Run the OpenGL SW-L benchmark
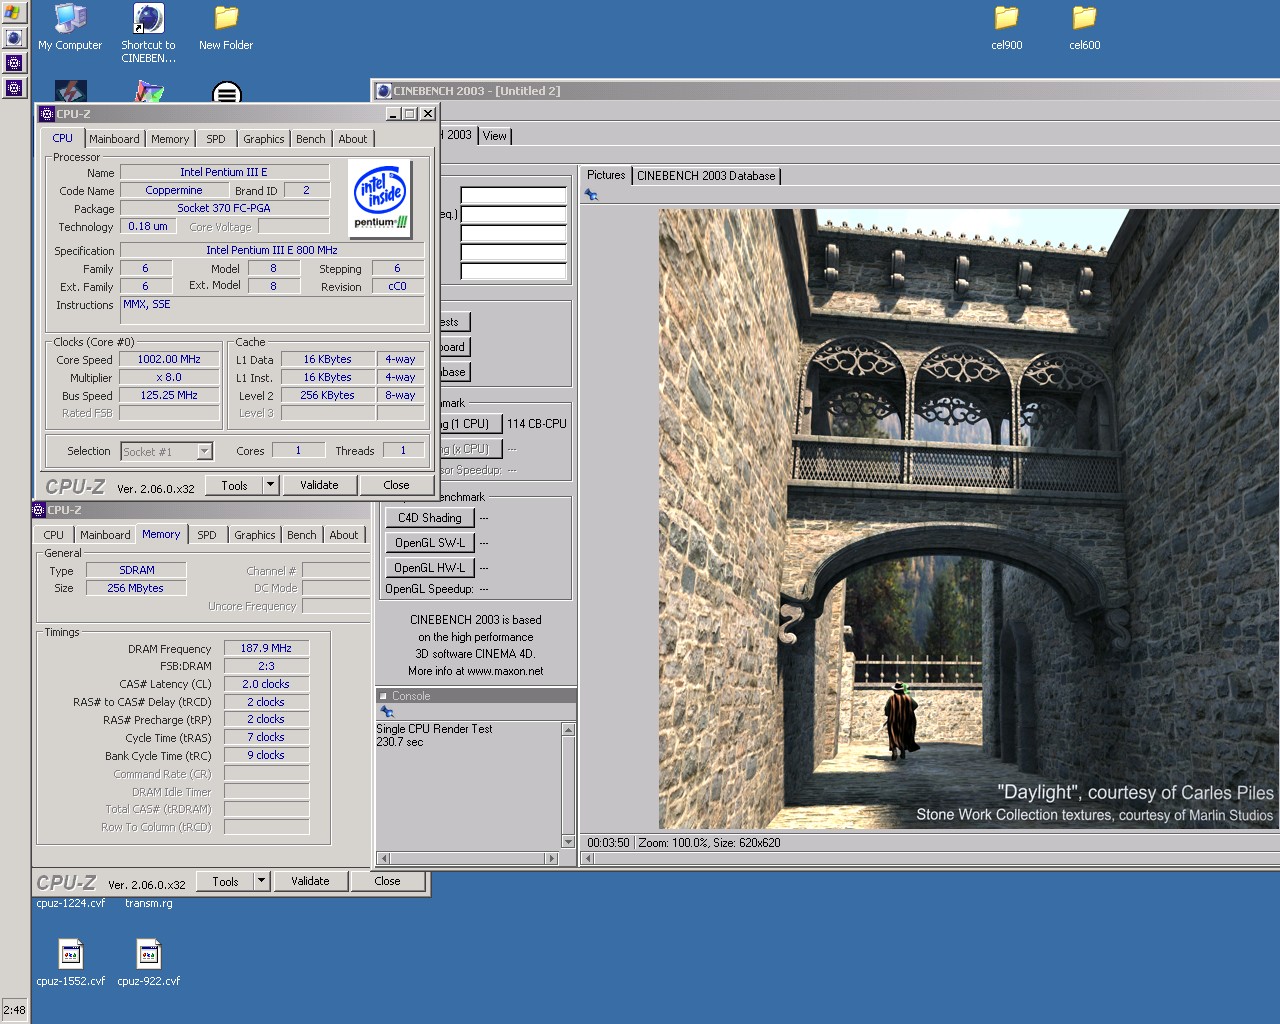Screen dimensions: 1280x1024 pos(430,543)
